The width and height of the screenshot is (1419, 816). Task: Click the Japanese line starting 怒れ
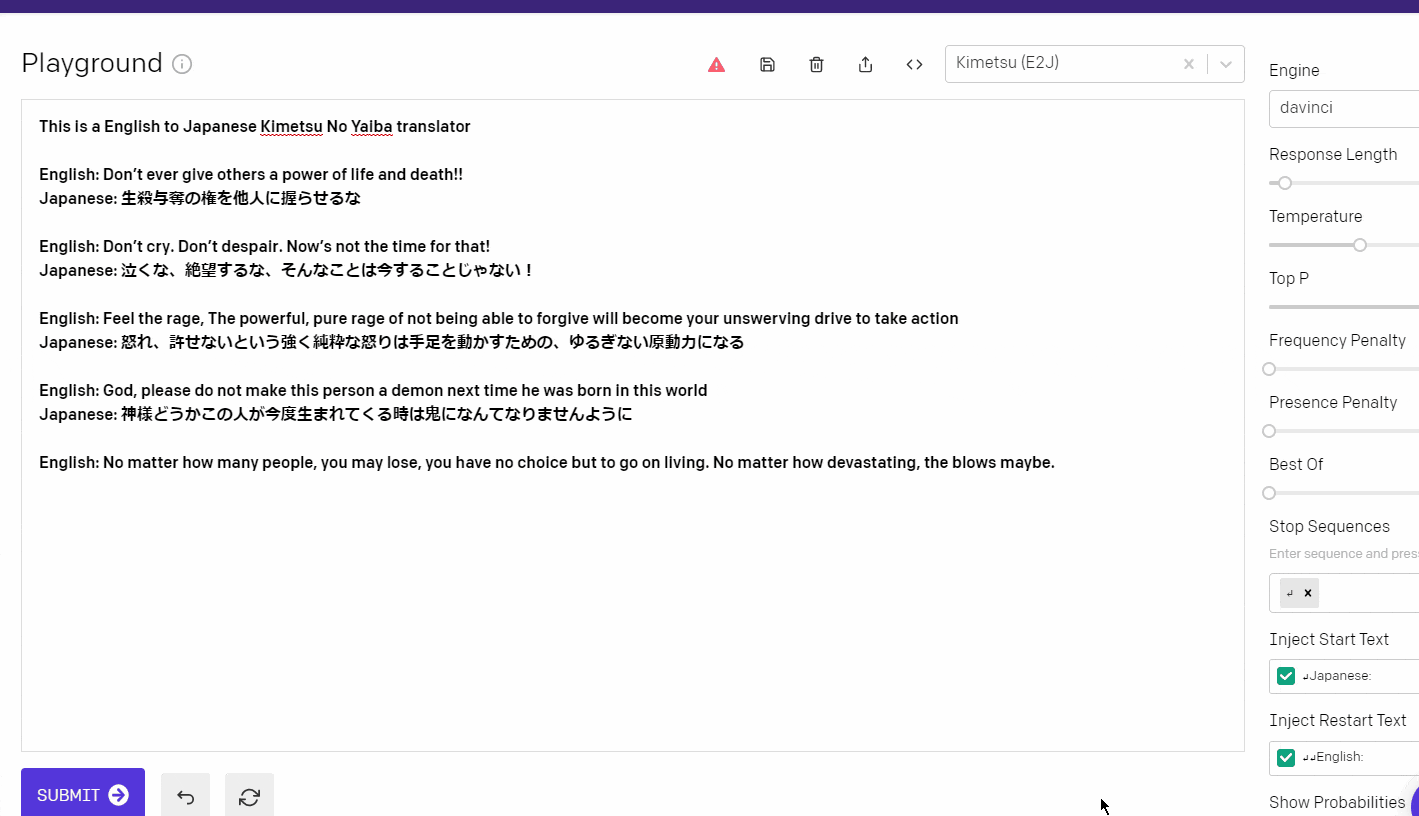click(x=392, y=342)
